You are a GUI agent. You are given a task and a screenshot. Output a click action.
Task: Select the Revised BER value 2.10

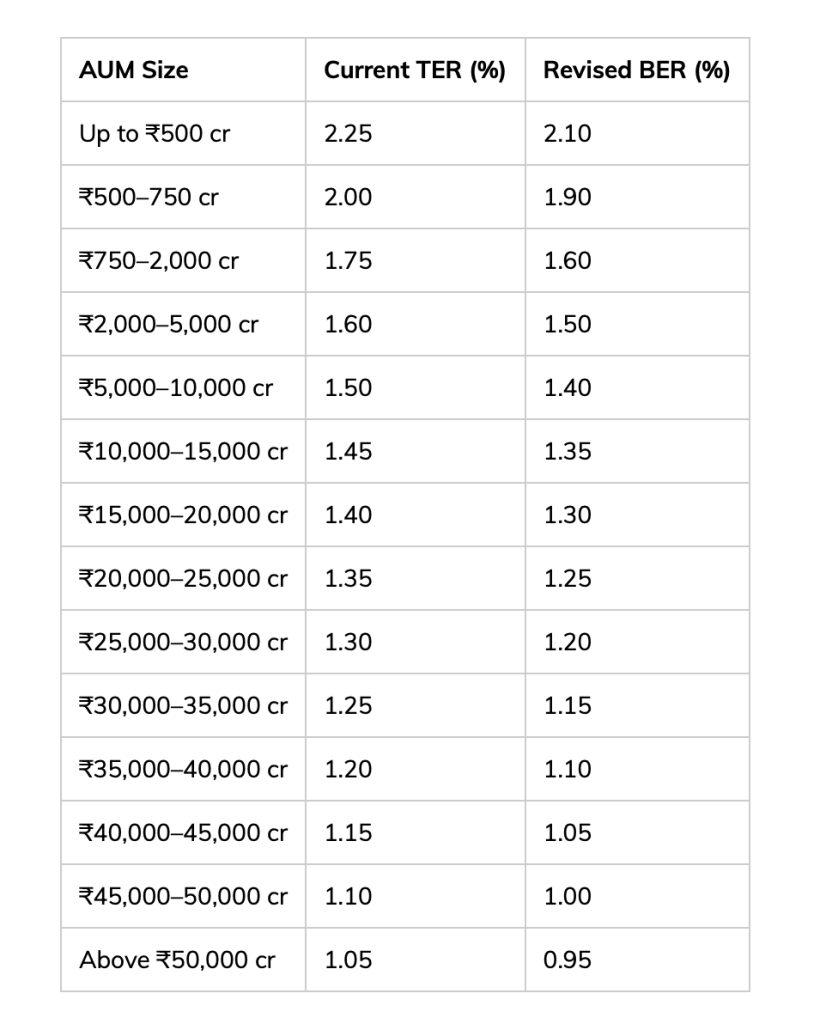click(x=567, y=134)
